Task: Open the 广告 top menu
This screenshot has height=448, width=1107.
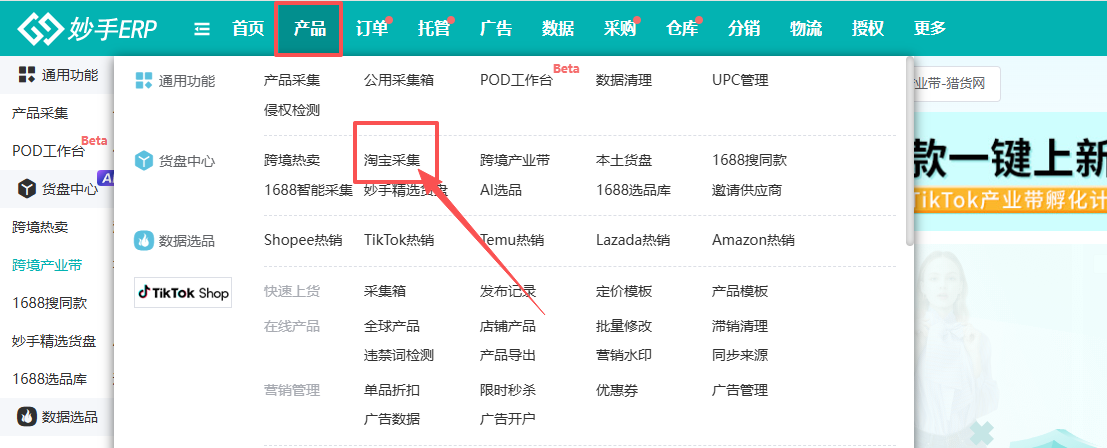Action: click(x=496, y=29)
